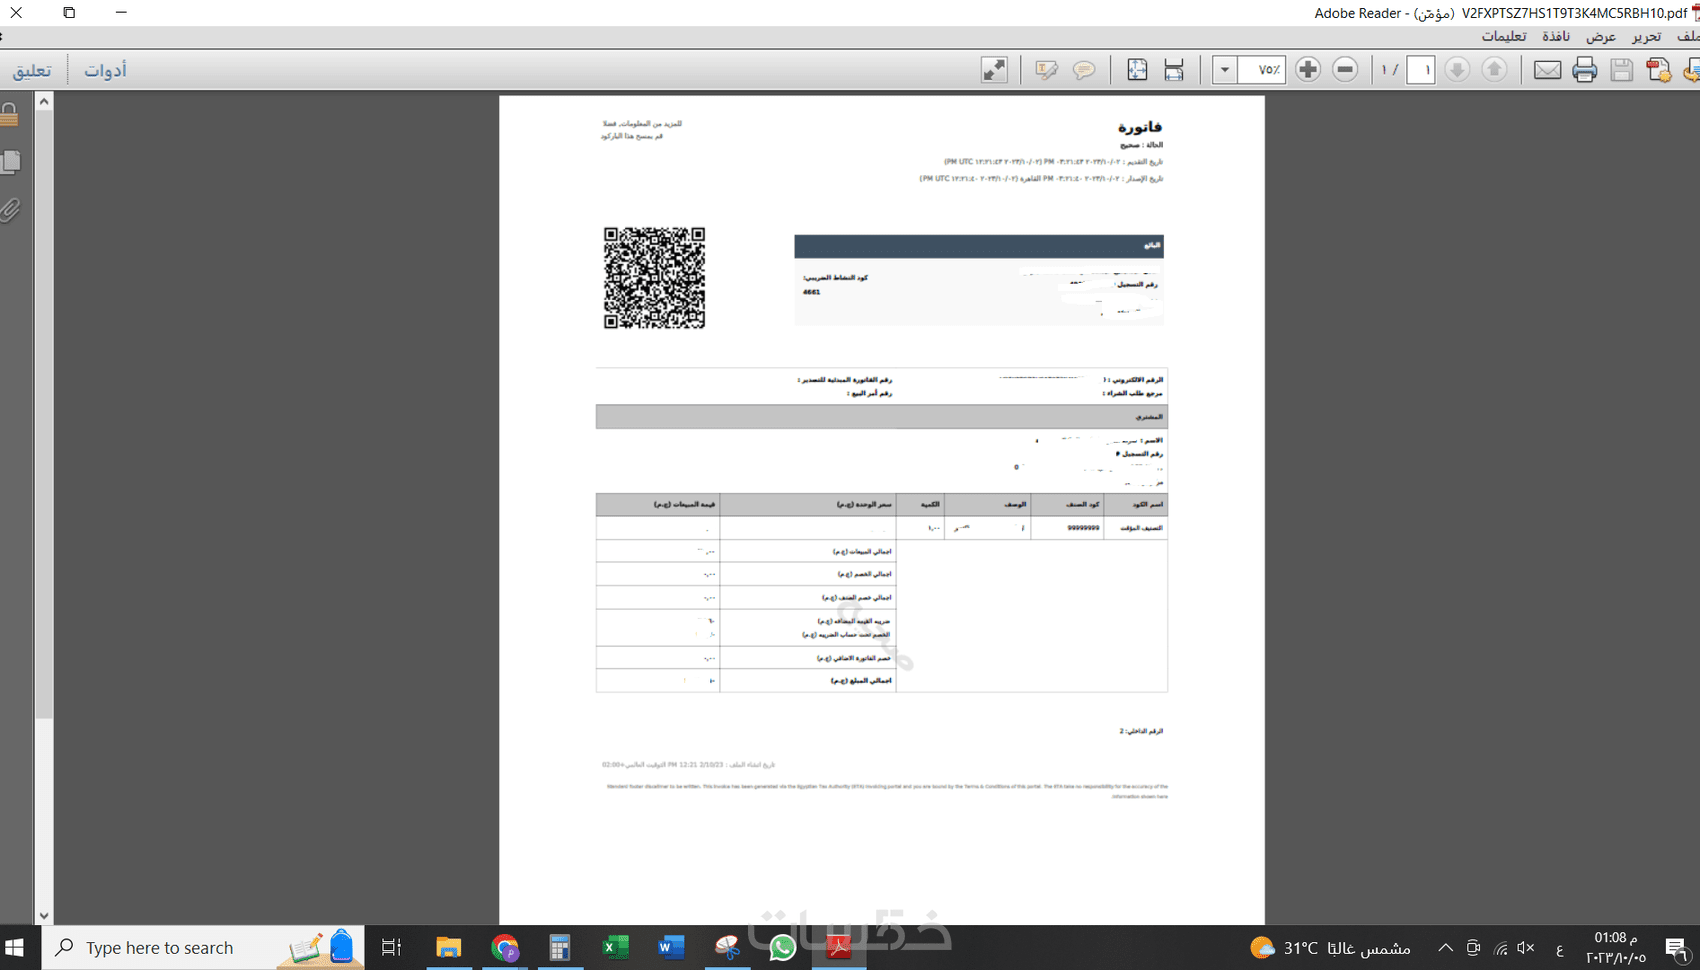Viewport: 1700px width, 970px height.
Task: Click the فاتورة invoice title text
Action: click(1140, 127)
